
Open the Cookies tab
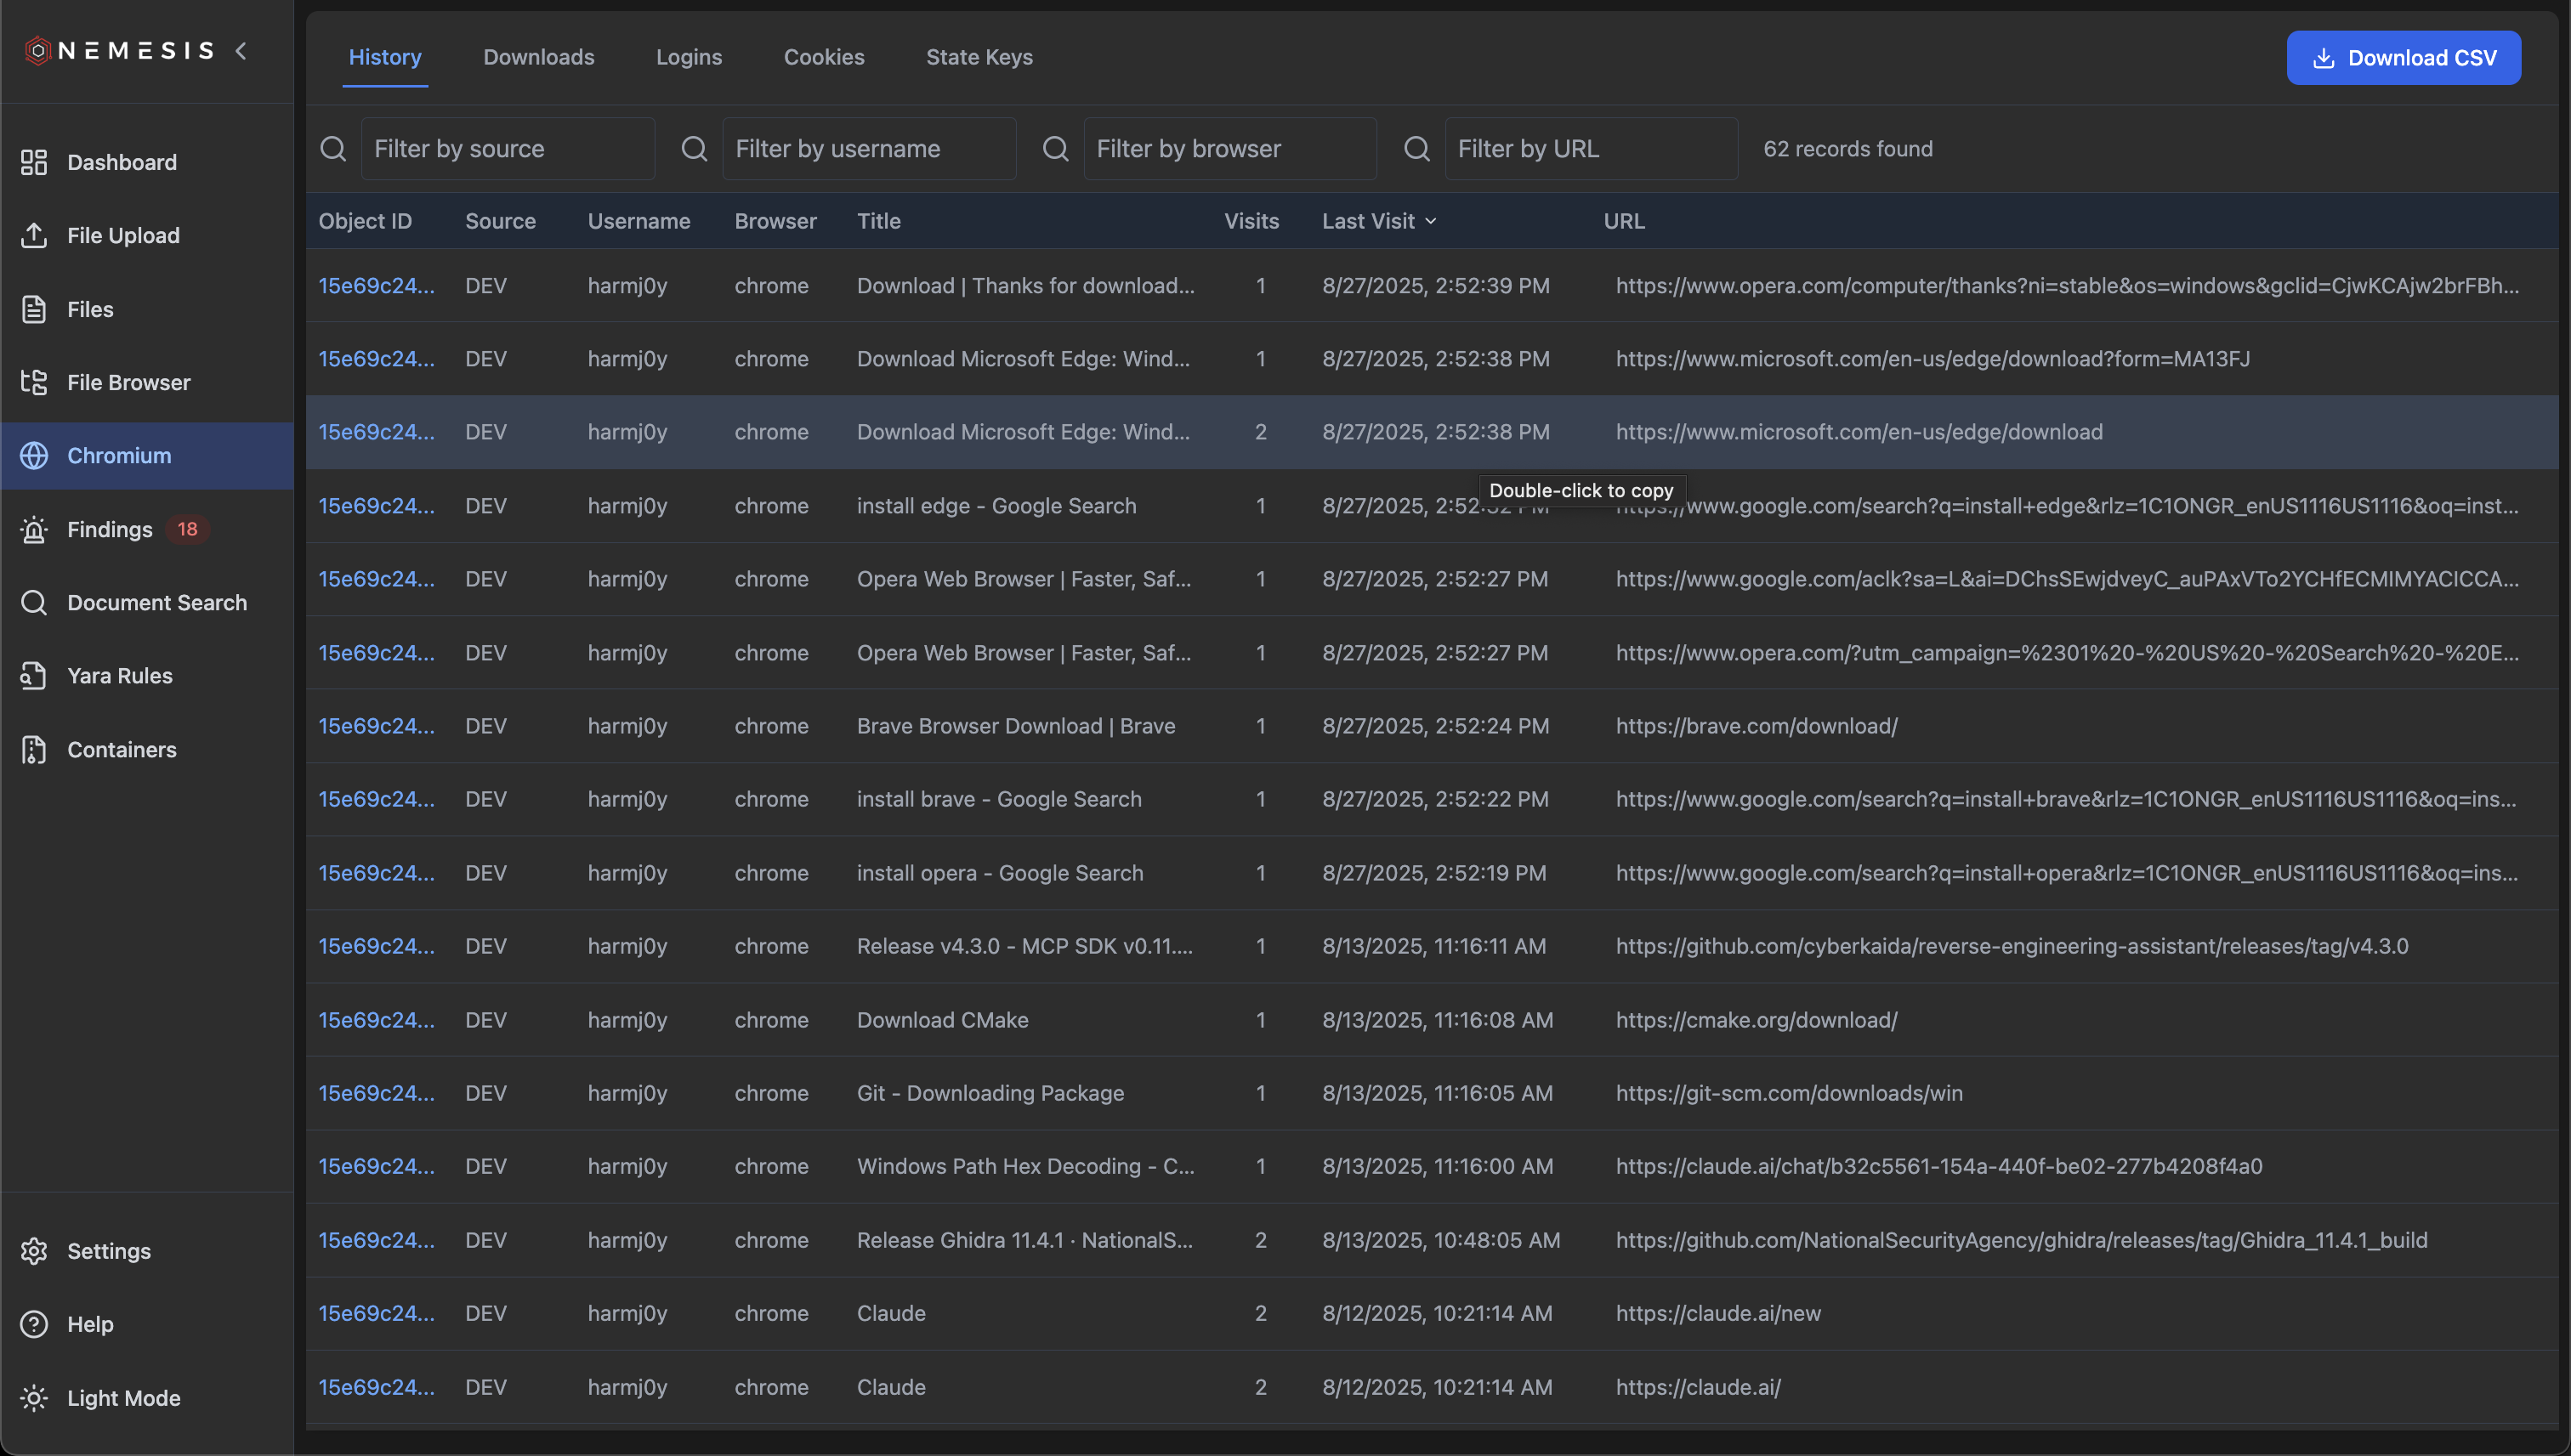(x=824, y=57)
